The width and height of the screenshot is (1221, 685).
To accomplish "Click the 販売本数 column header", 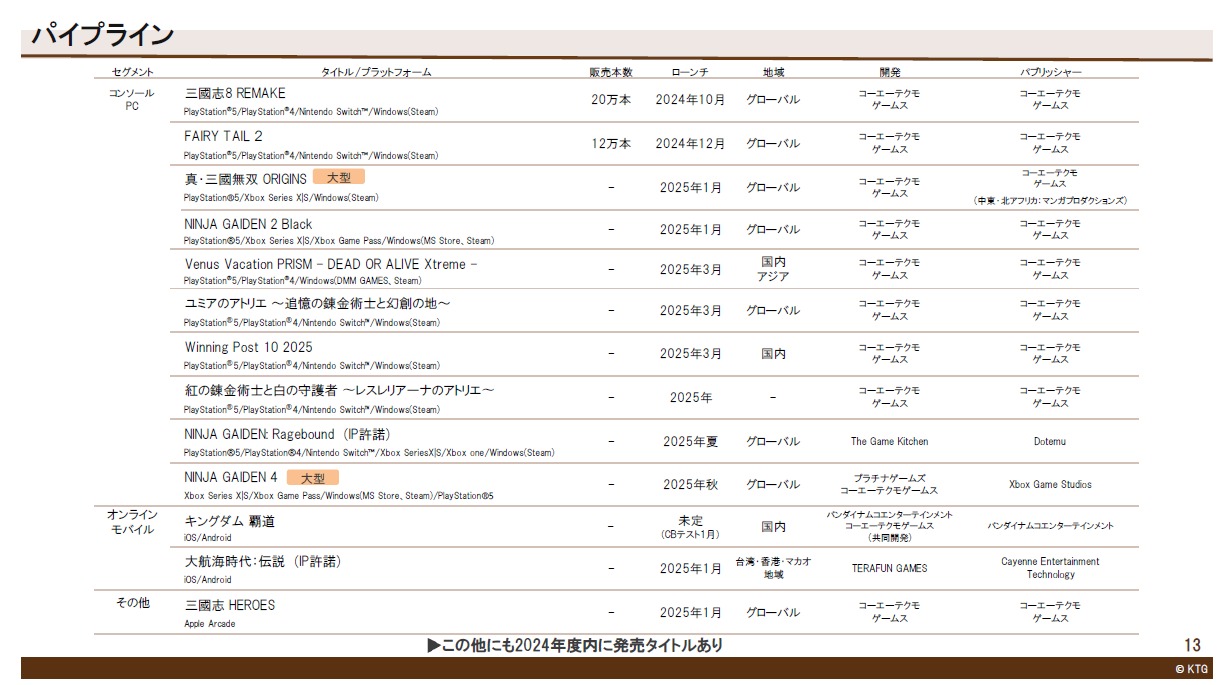I will coord(611,72).
